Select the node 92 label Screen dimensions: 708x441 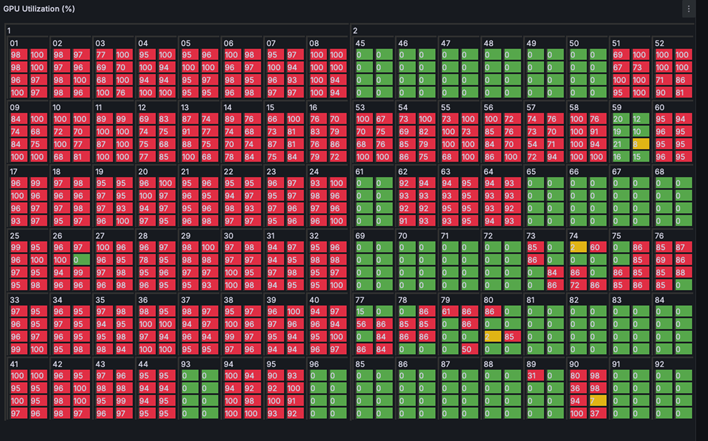[x=659, y=365]
